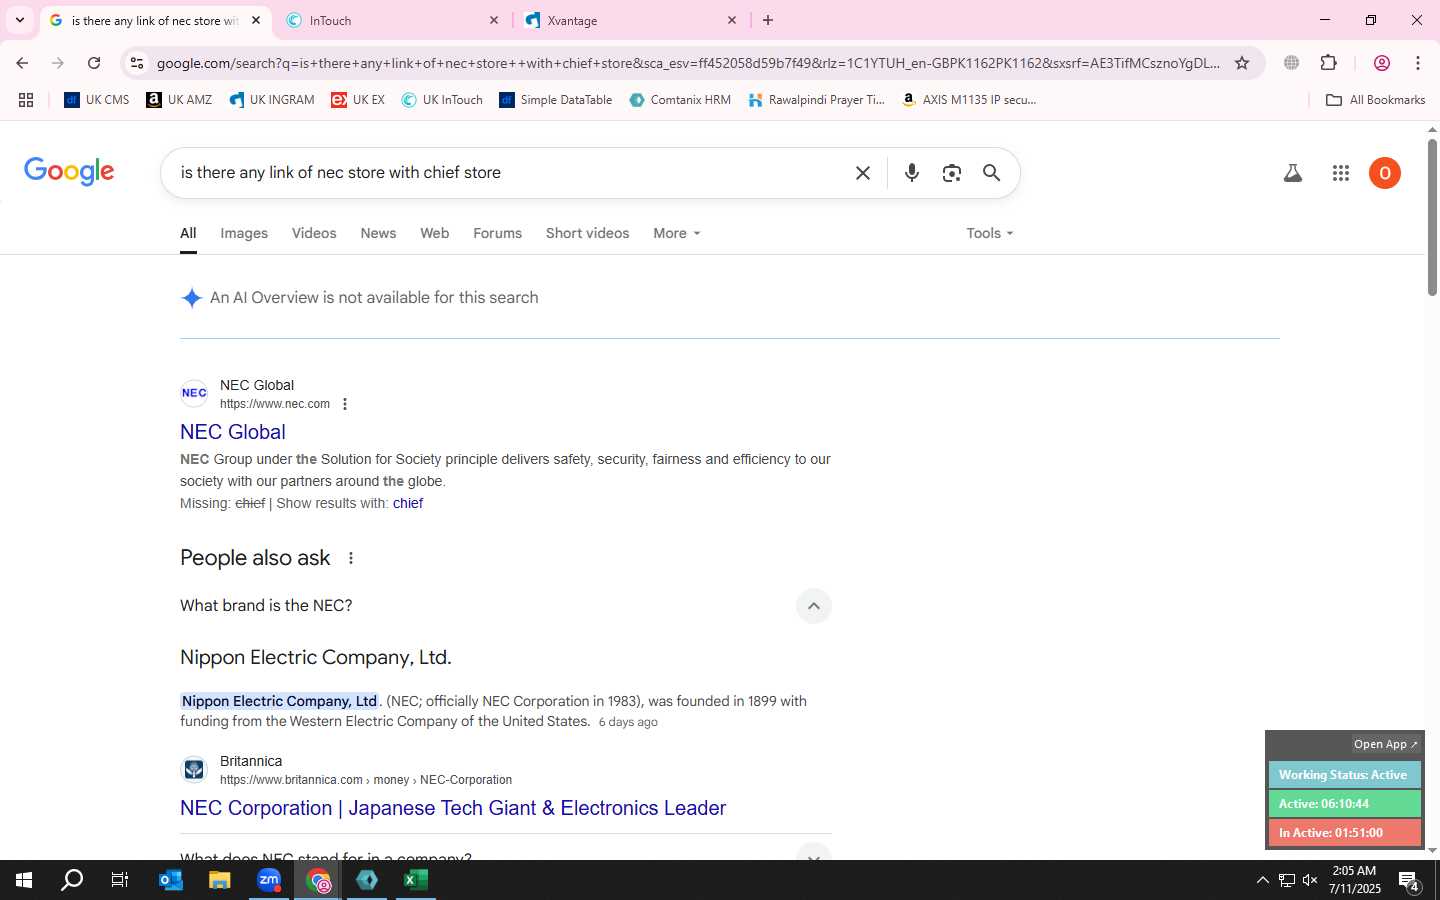Open Chrome profile icon
The image size is (1440, 900).
(x=1382, y=63)
